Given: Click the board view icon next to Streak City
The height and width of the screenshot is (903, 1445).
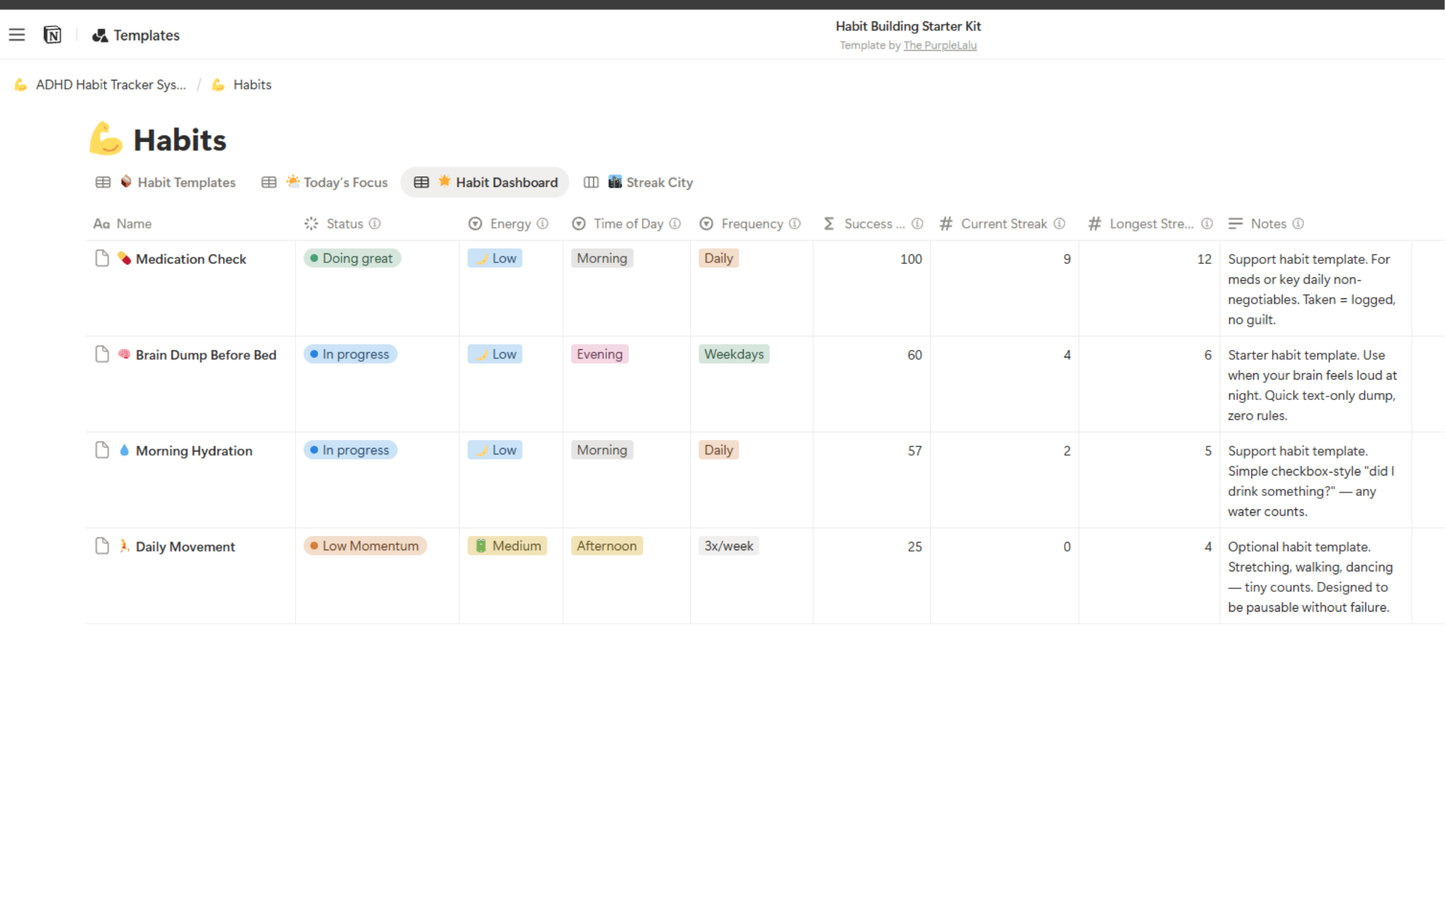Looking at the screenshot, I should pos(590,182).
